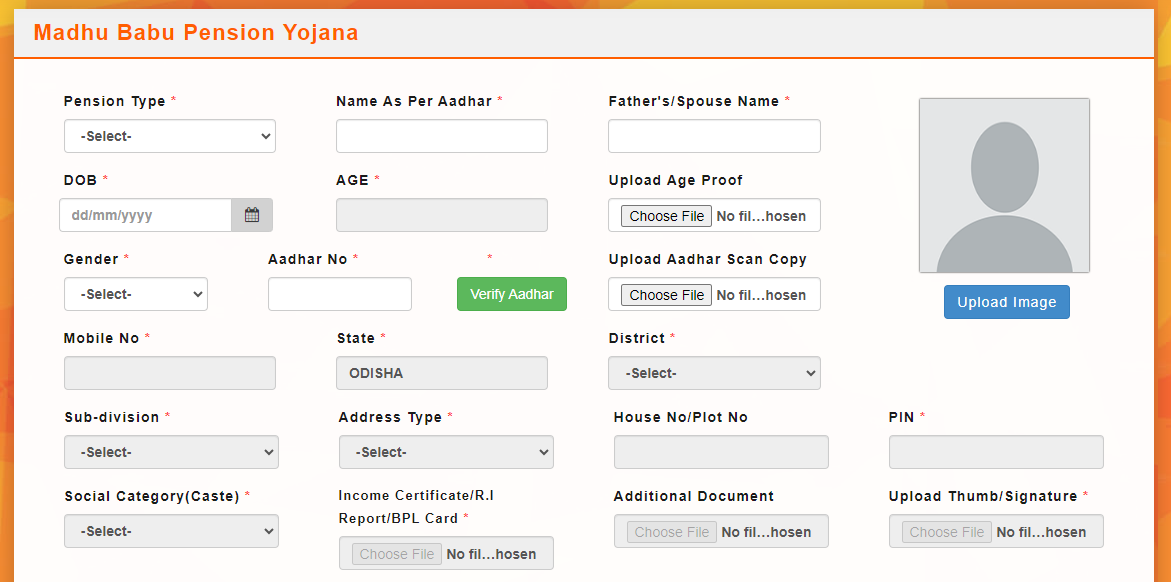The width and height of the screenshot is (1171, 582).
Task: Choose File for Income Certificate/BPL Card
Action: pos(397,554)
